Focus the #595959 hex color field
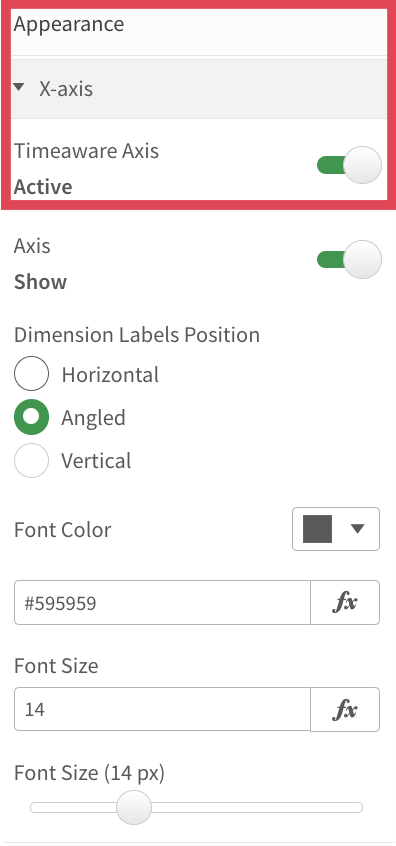 [x=162, y=602]
